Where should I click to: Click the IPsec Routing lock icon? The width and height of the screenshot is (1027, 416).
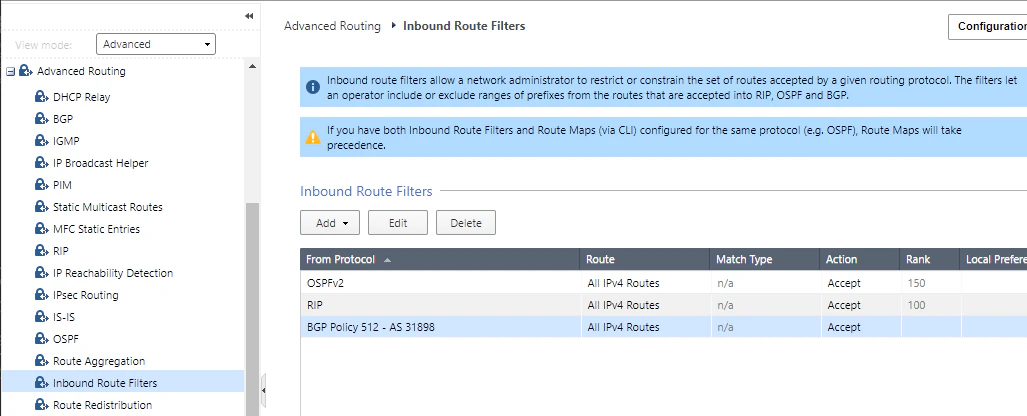[x=42, y=295]
